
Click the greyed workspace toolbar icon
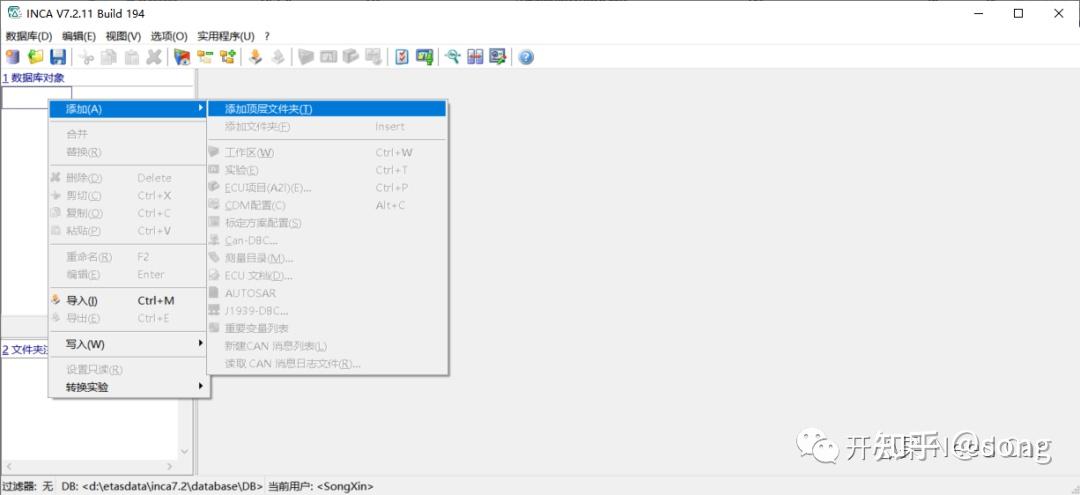306,57
